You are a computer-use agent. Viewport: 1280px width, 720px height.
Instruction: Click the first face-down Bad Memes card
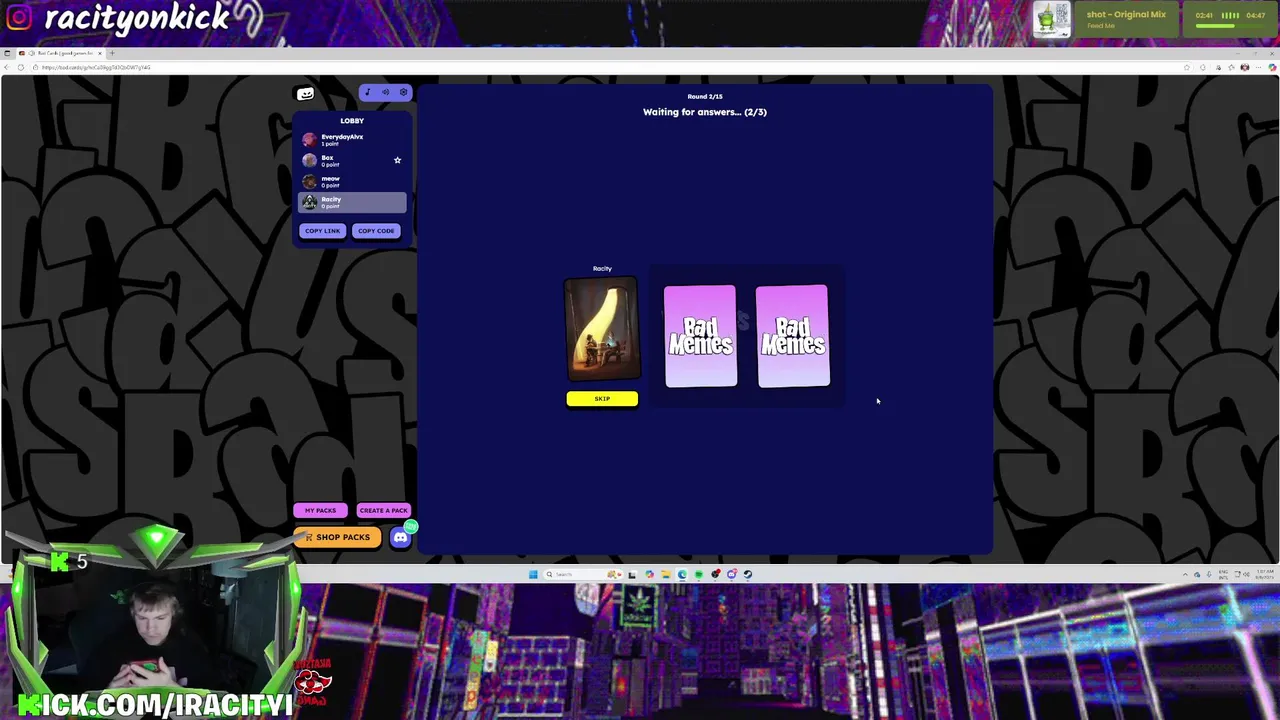(700, 336)
